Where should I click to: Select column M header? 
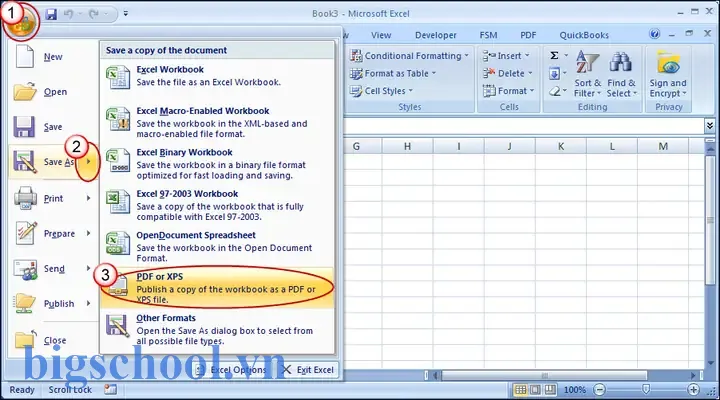[x=663, y=146]
